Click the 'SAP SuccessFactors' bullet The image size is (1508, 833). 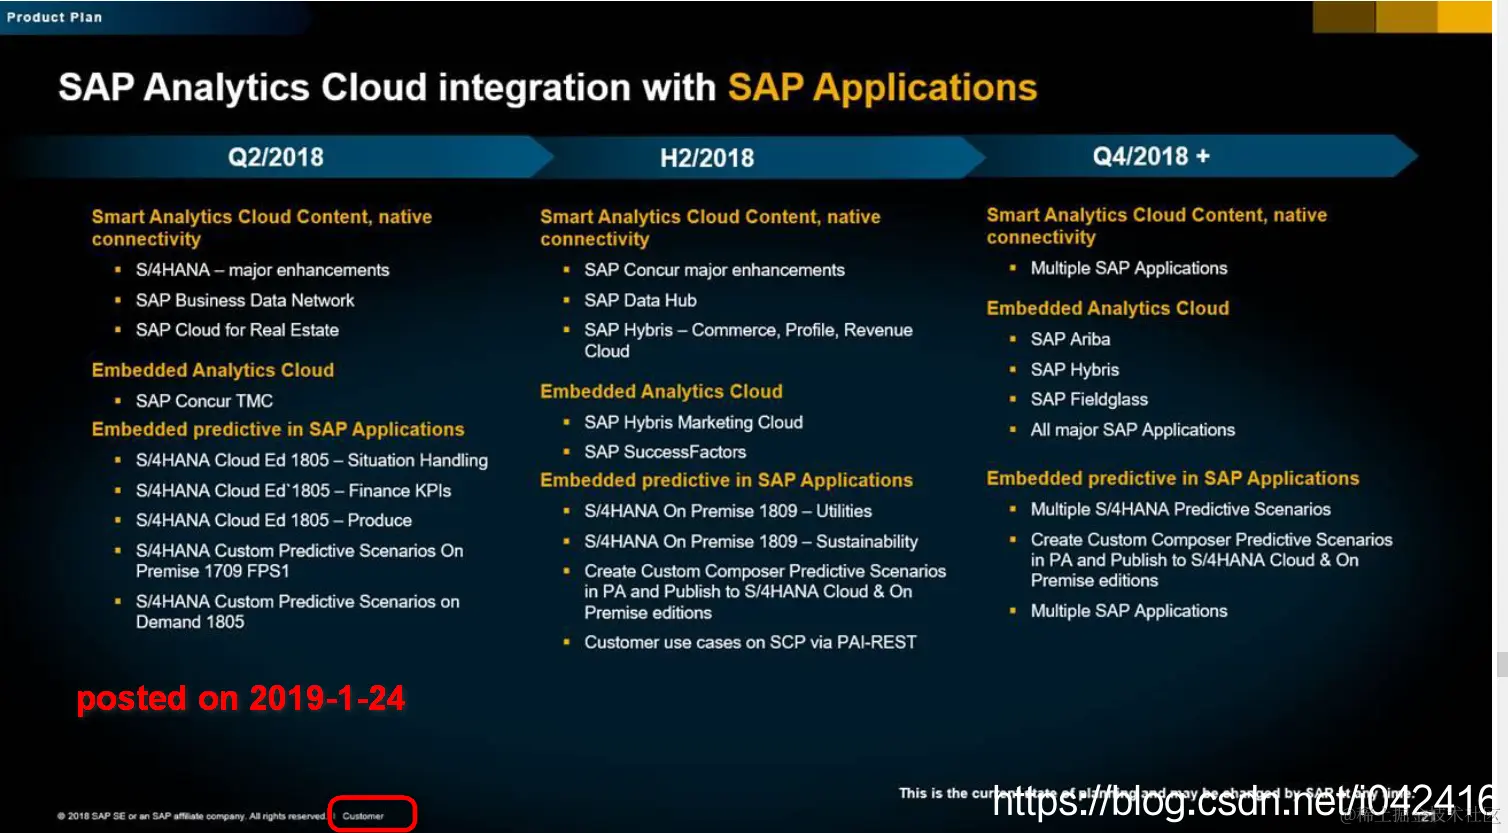665,452
